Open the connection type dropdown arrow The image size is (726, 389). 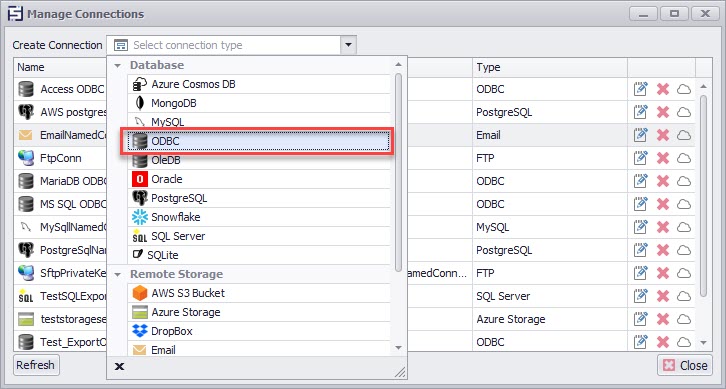point(348,45)
